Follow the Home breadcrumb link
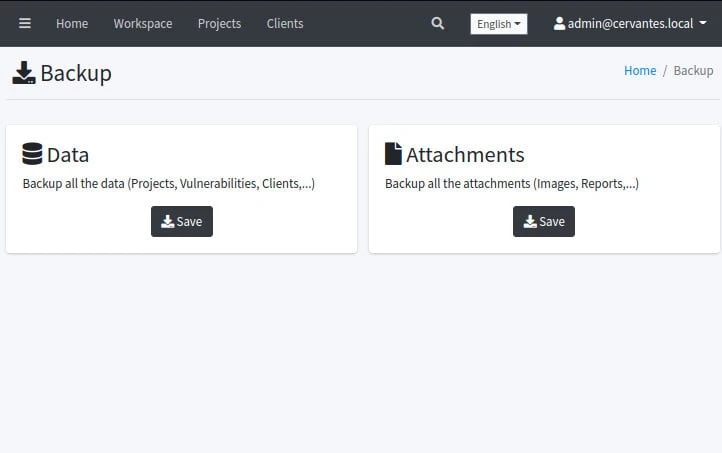Viewport: 722px width, 453px height. (x=640, y=70)
